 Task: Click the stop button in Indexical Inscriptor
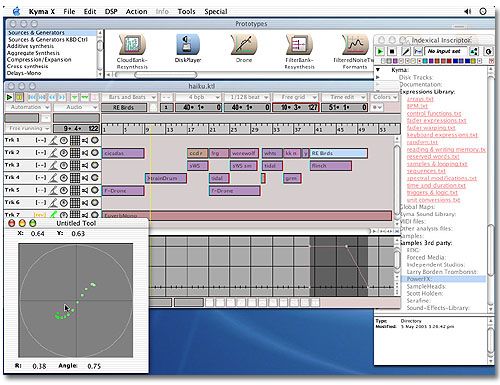tap(392, 51)
